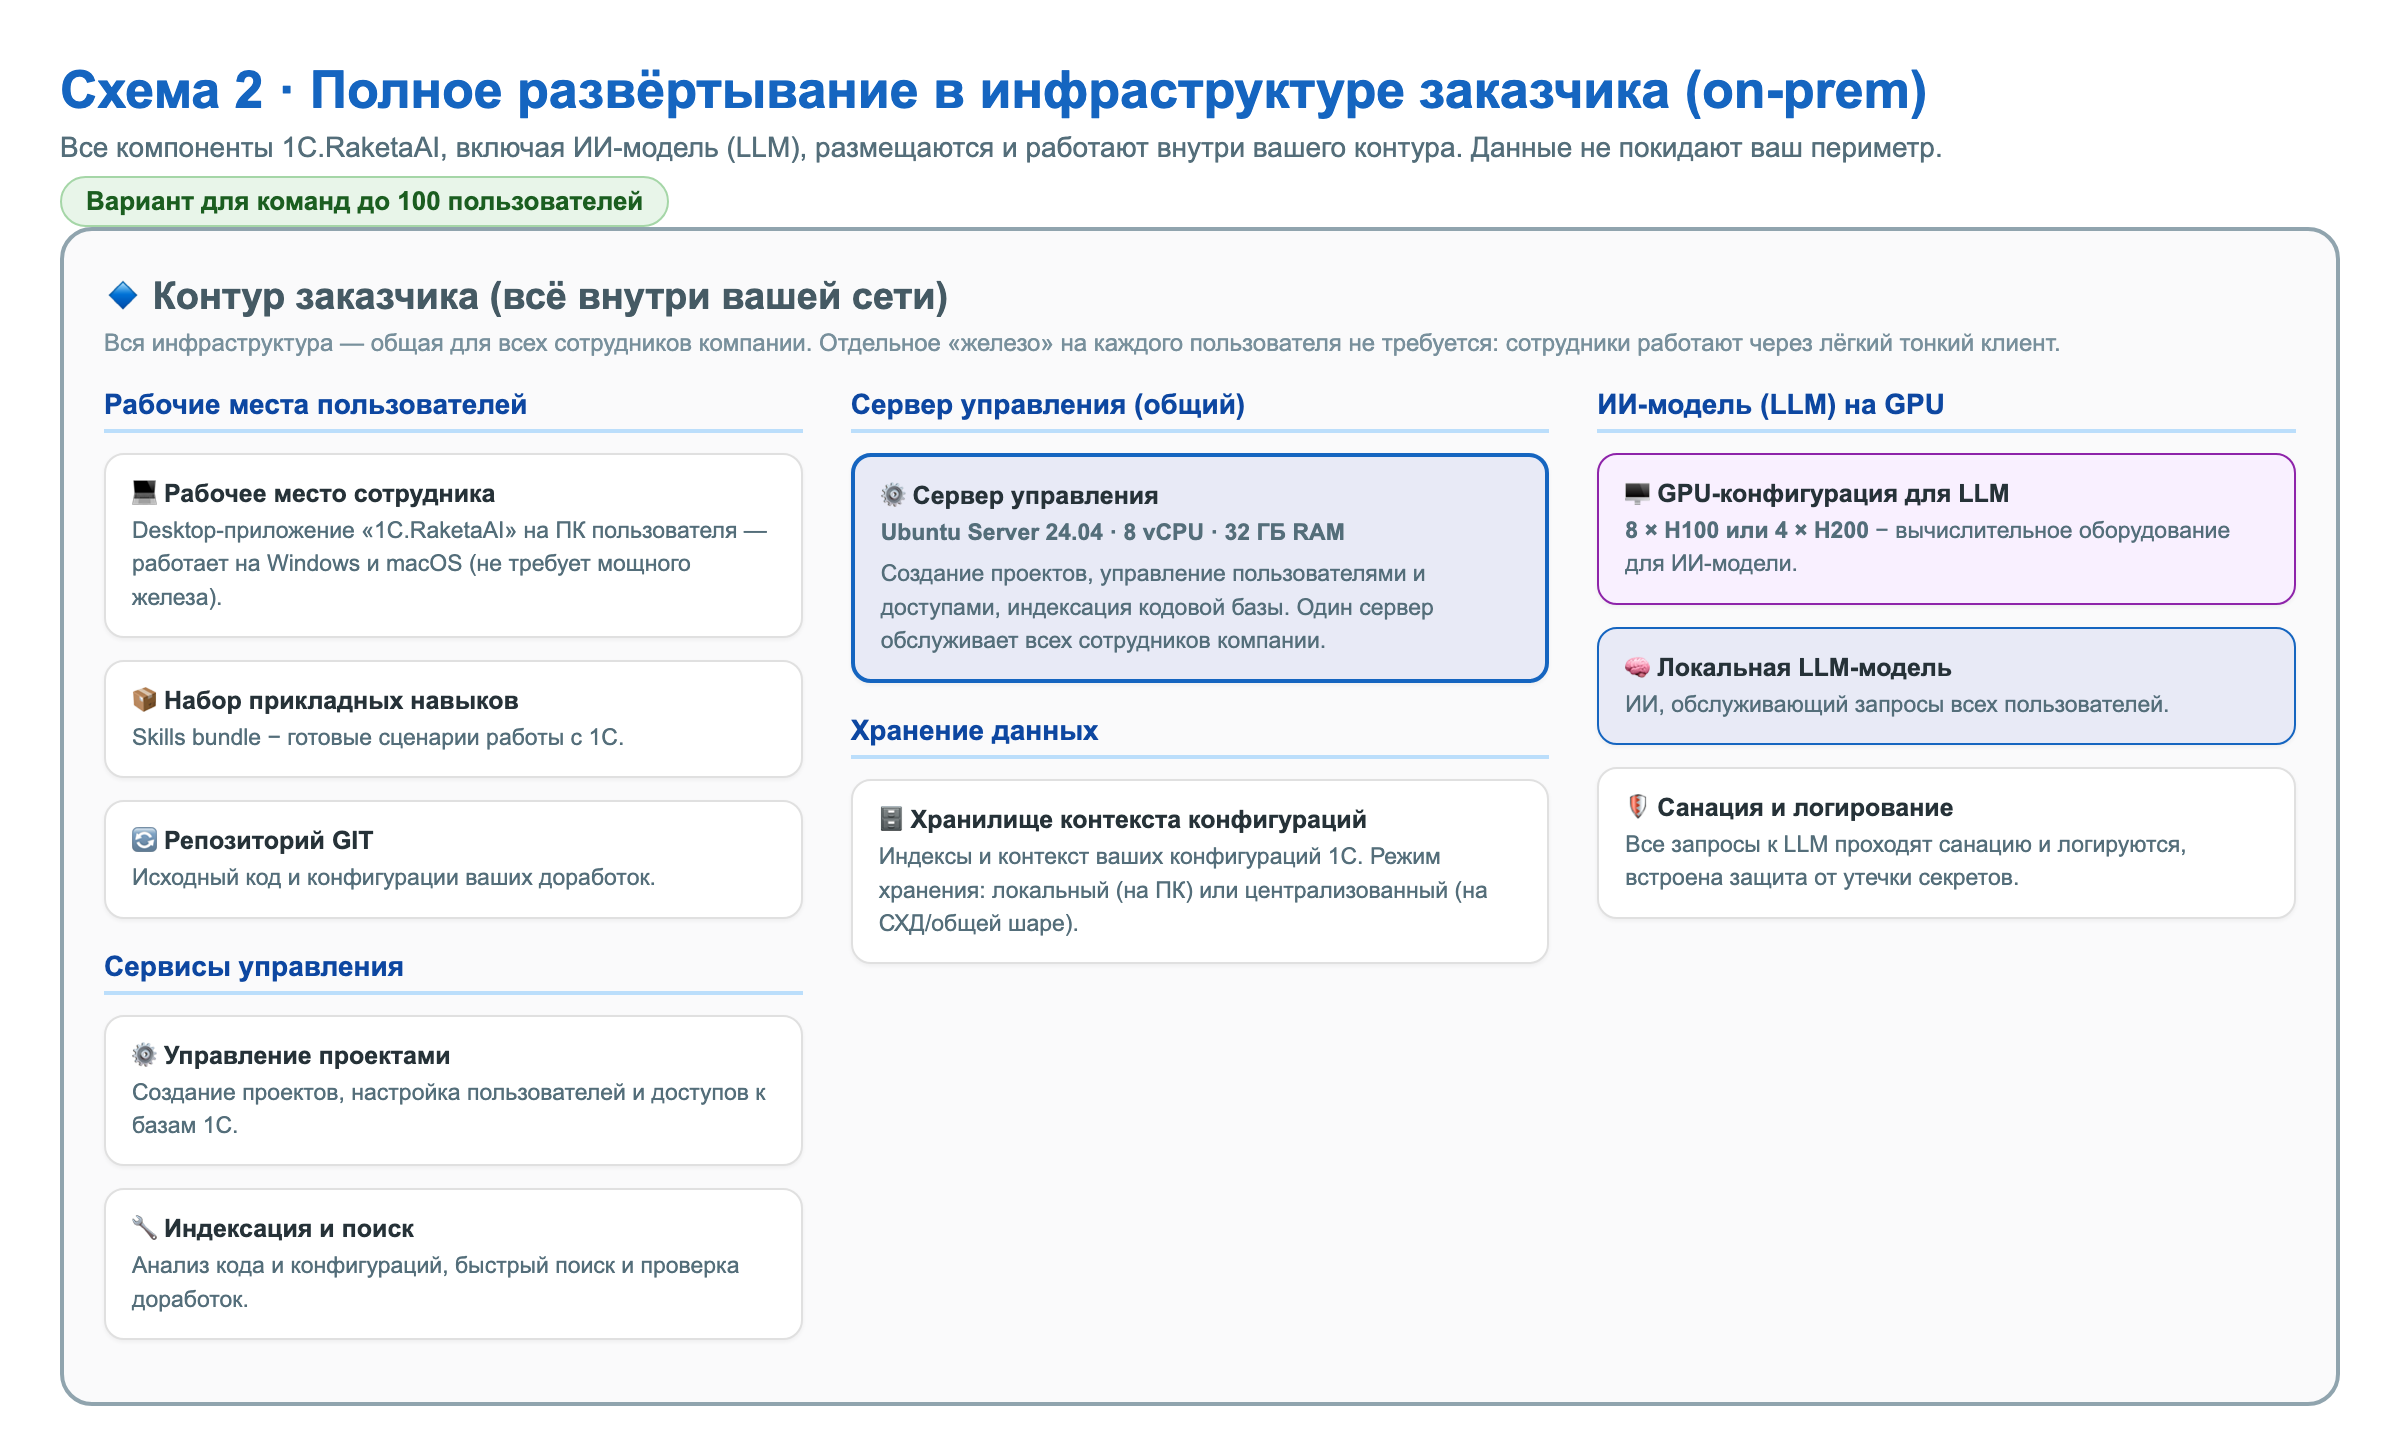Click the gear icon beside Управление проектами

coord(144,1054)
